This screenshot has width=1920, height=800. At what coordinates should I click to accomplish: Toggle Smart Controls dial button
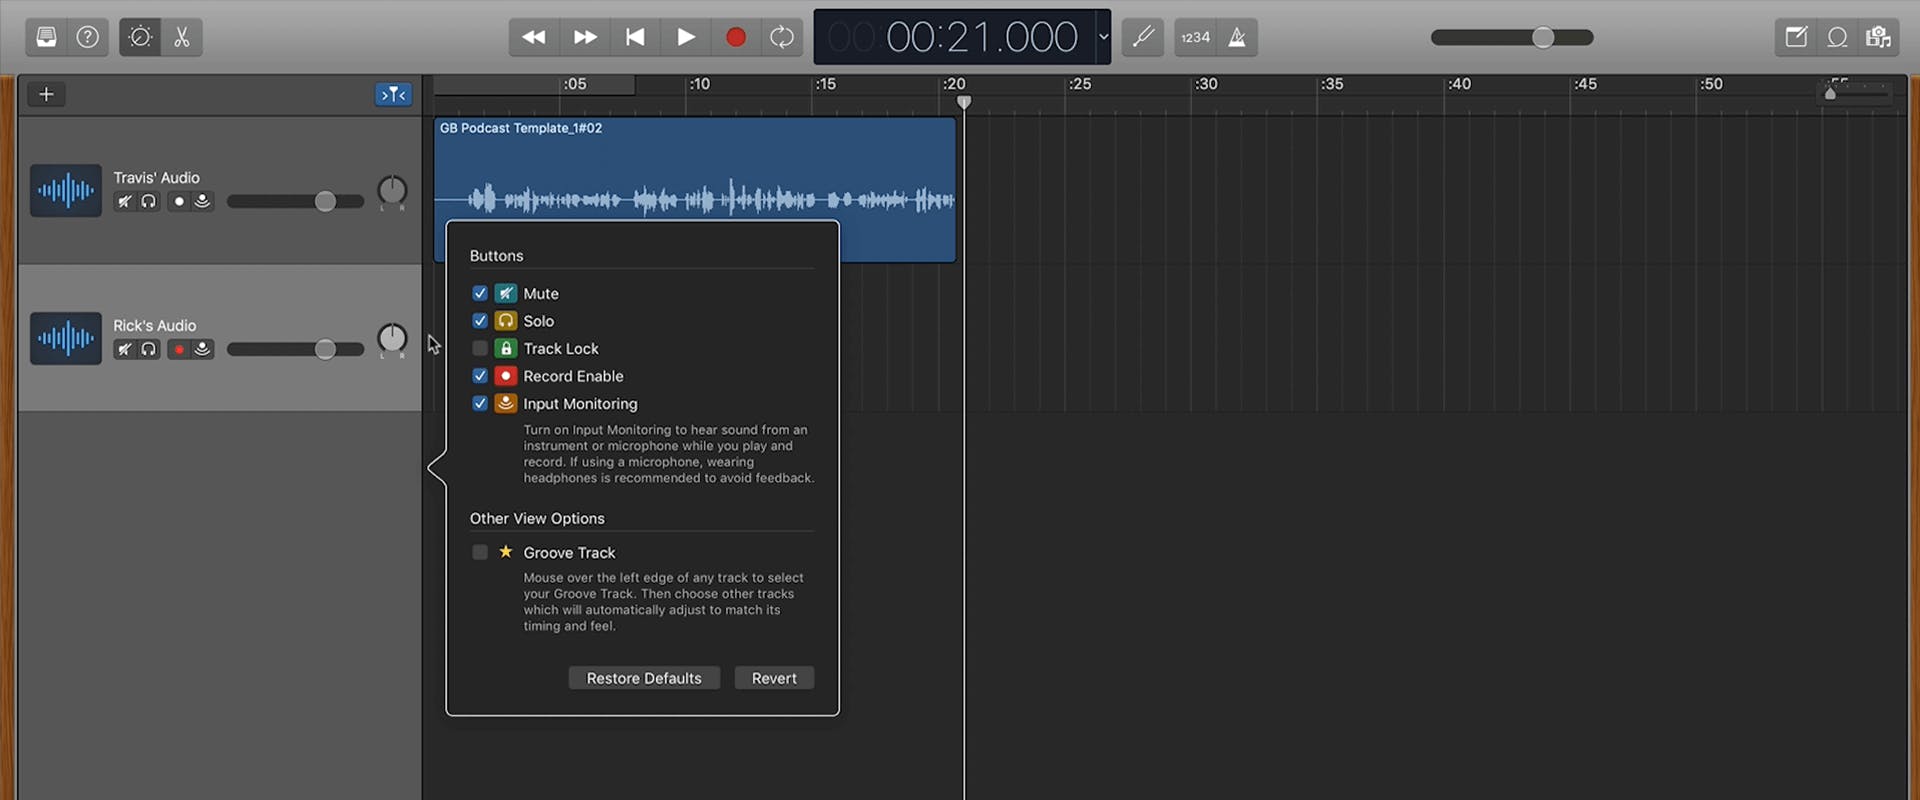(140, 37)
